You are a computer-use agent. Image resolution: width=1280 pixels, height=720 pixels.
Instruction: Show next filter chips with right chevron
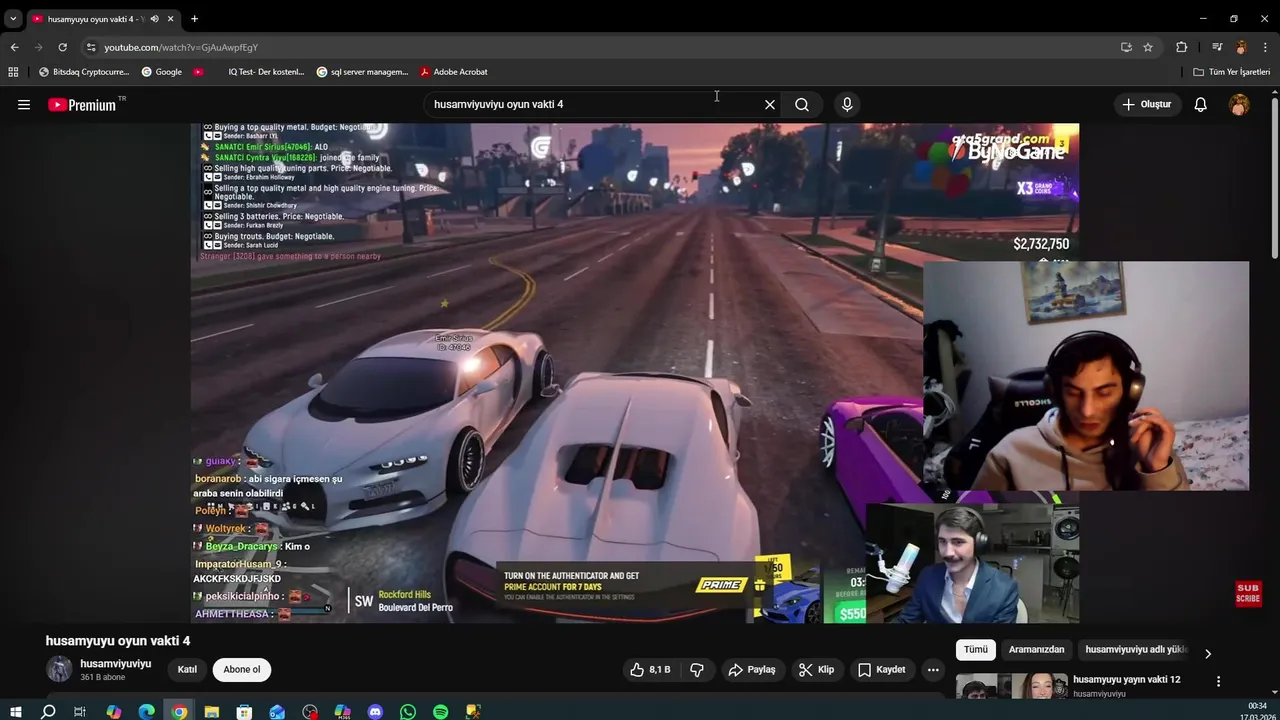(x=1207, y=653)
